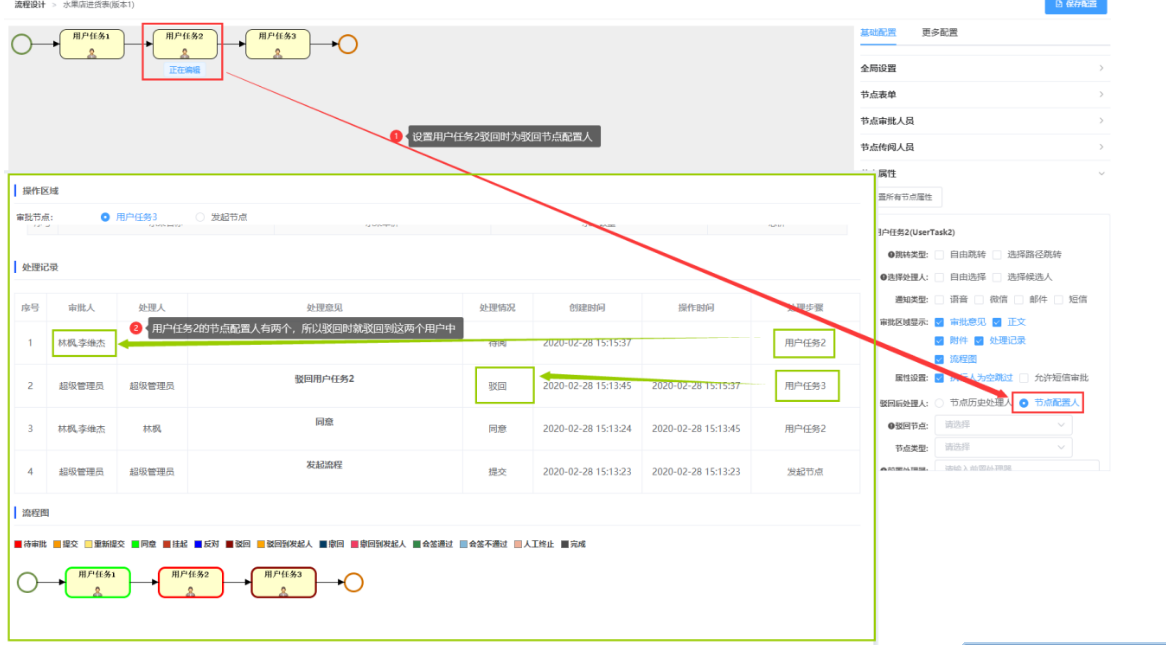Viewport: 1166px width, 645px height.
Task: Click the 处理意见 column header
Action: pyautogui.click(x=324, y=307)
